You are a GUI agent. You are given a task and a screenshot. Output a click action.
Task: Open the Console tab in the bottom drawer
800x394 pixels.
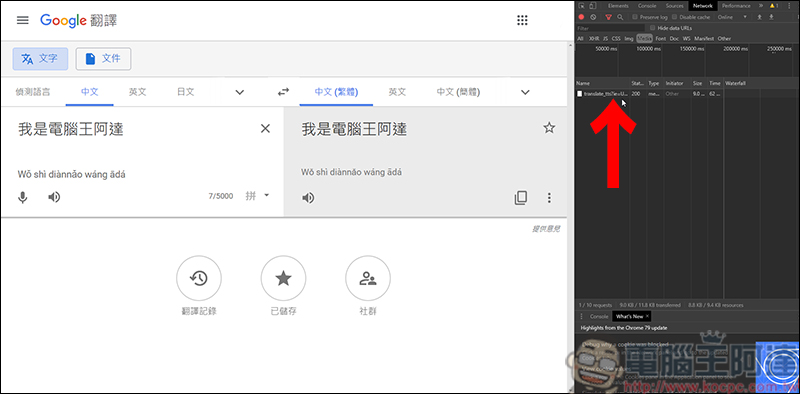click(599, 316)
